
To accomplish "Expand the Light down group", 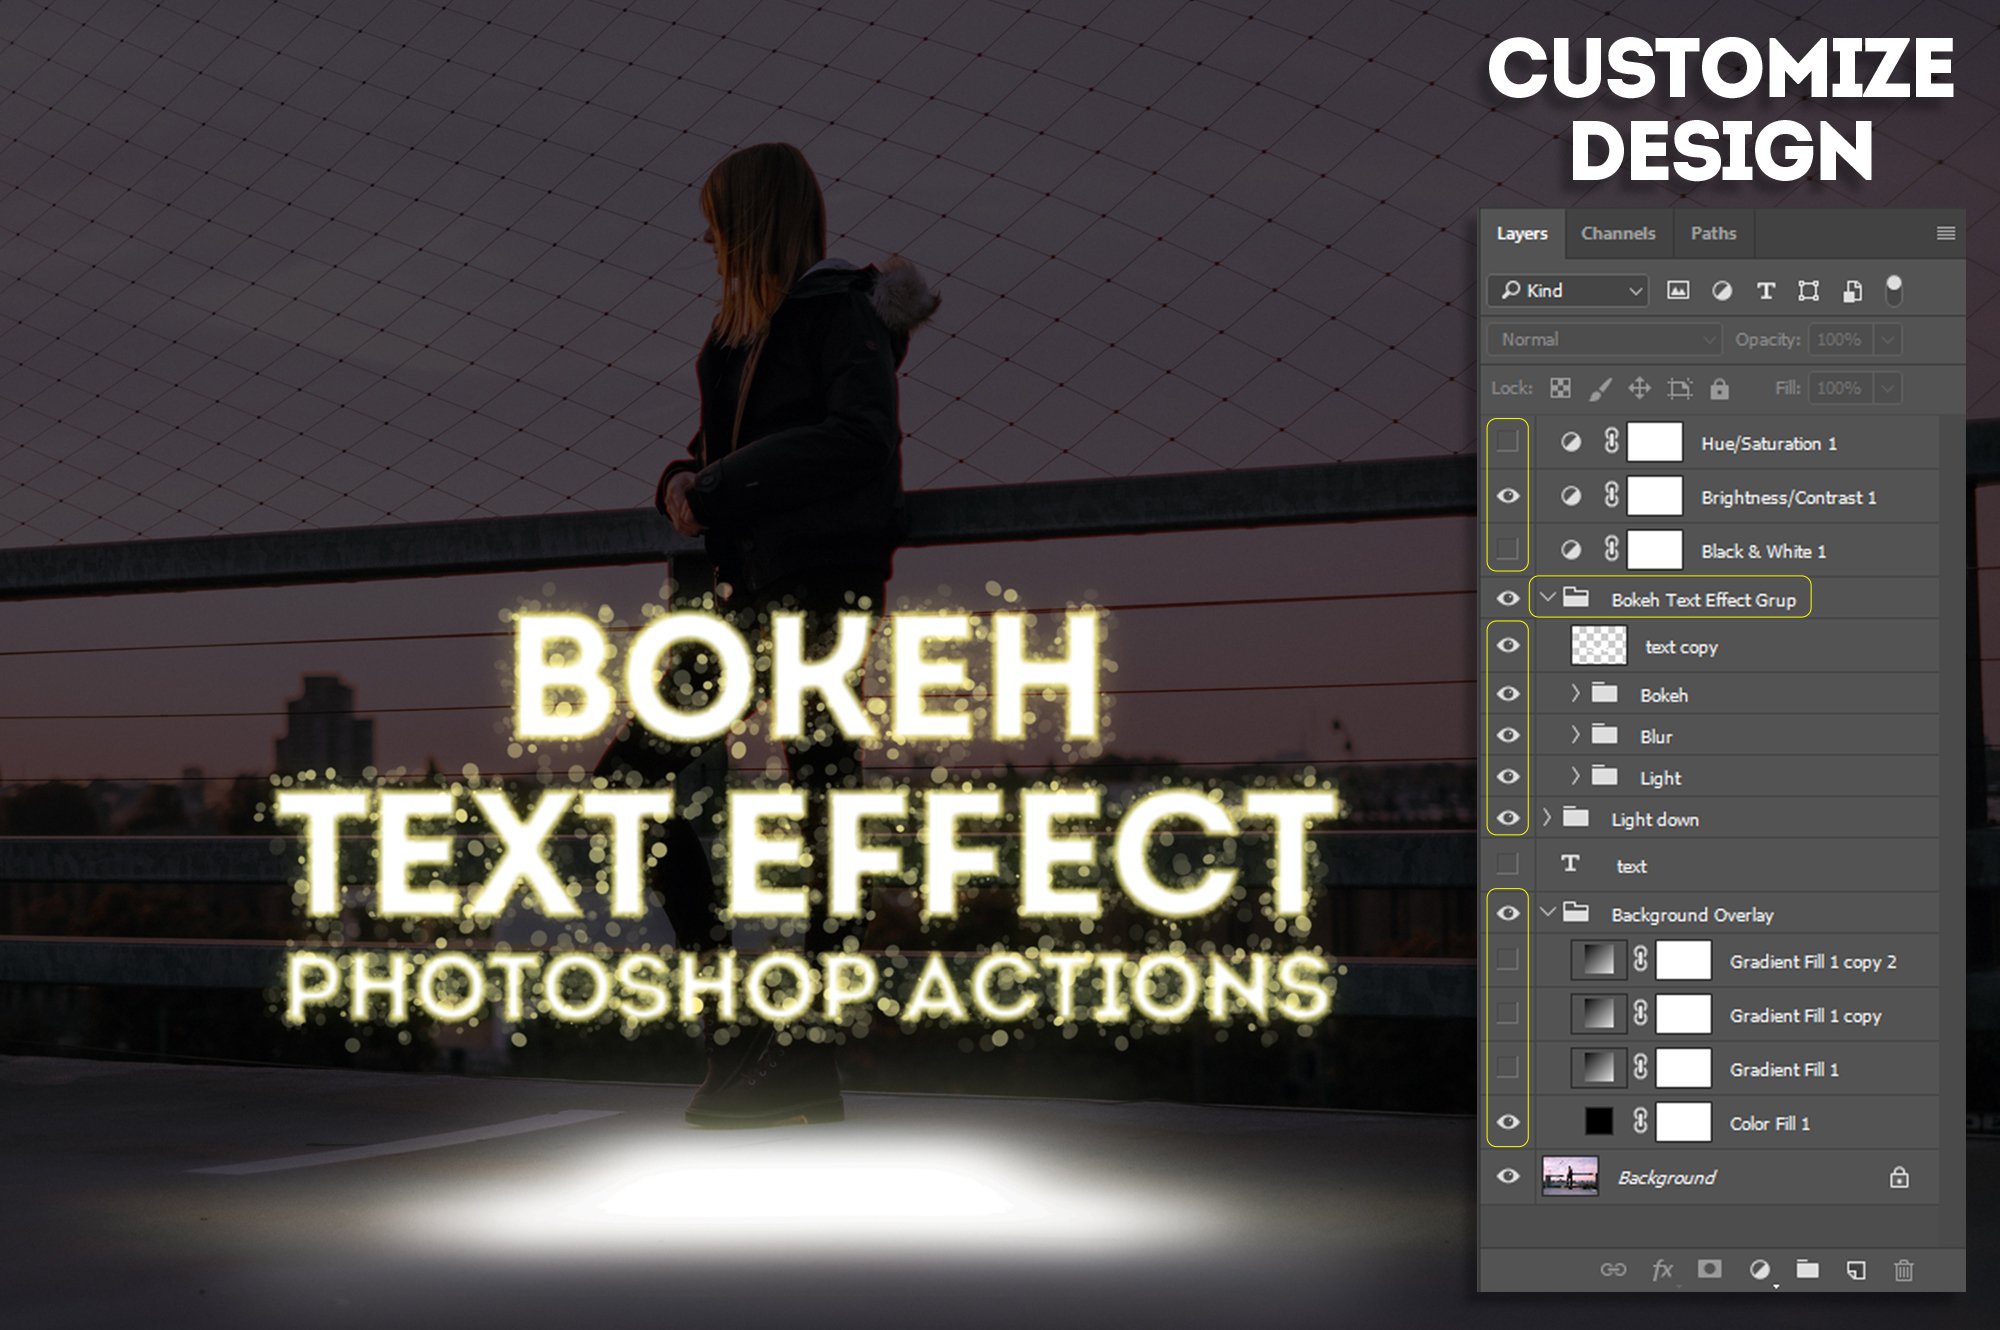I will (x=1546, y=817).
